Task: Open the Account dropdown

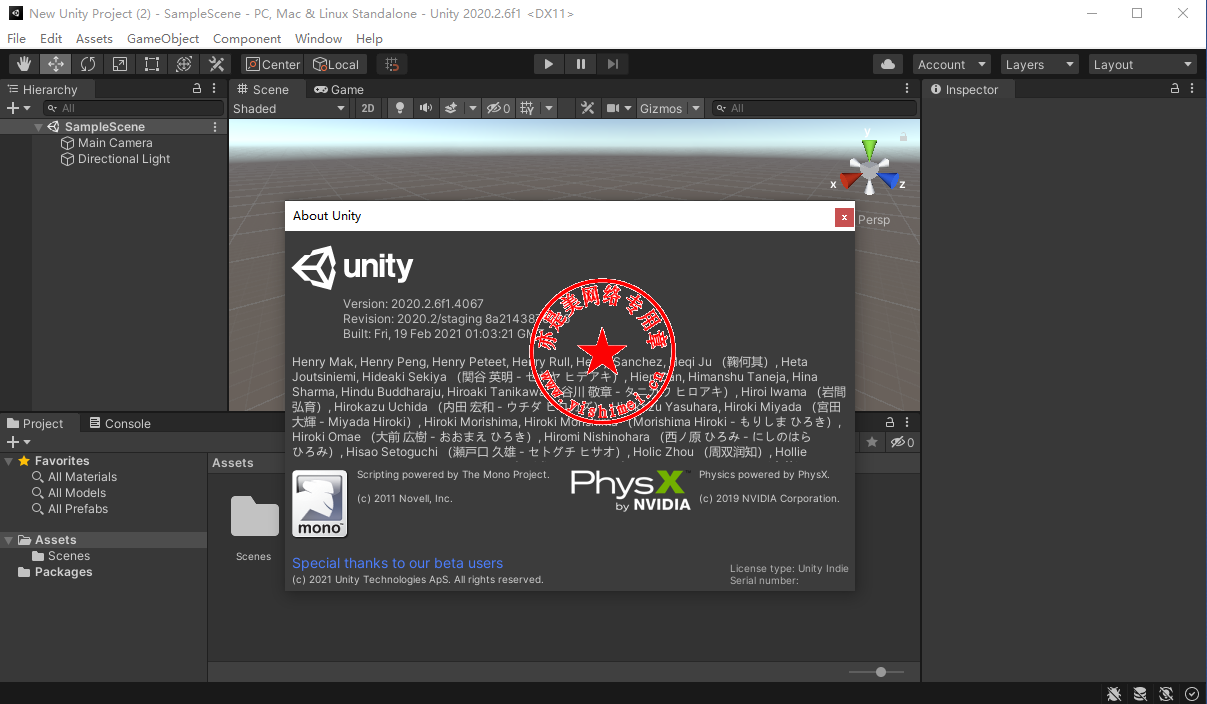Action: (951, 64)
